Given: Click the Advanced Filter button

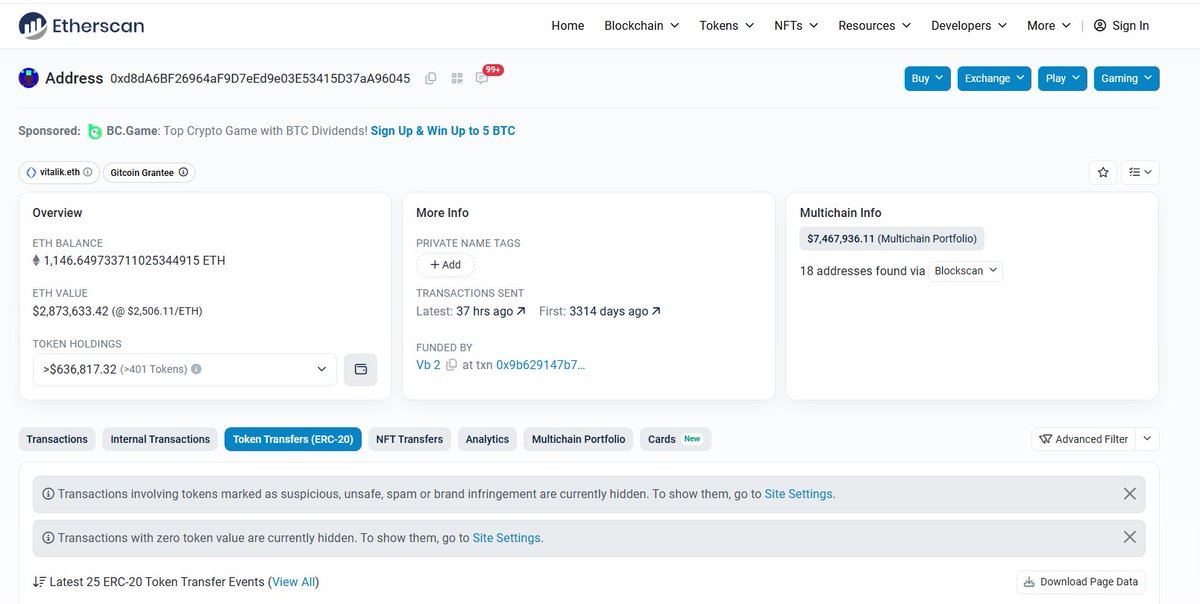Looking at the screenshot, I should click(1084, 439).
